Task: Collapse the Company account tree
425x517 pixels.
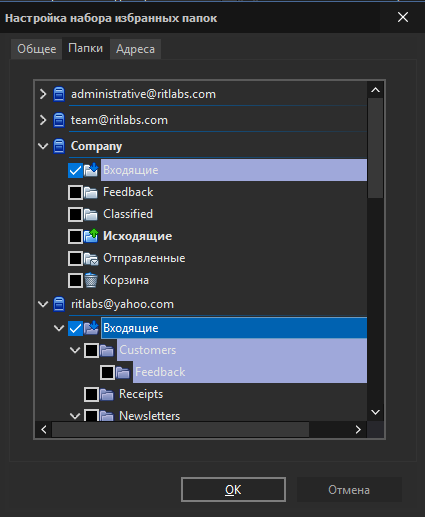Action: tap(43, 146)
